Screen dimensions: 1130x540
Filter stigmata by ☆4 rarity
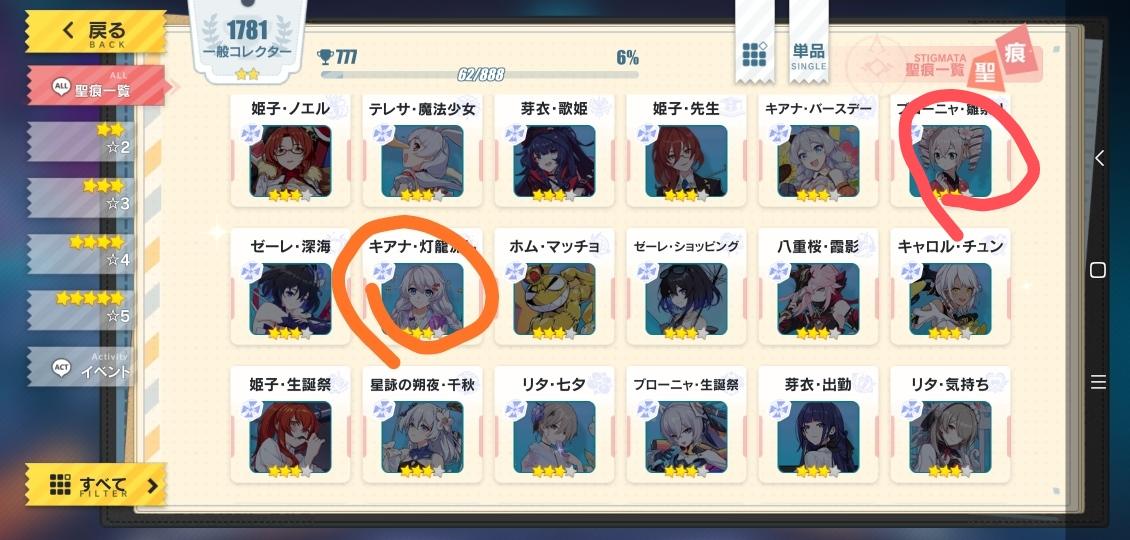(81, 253)
